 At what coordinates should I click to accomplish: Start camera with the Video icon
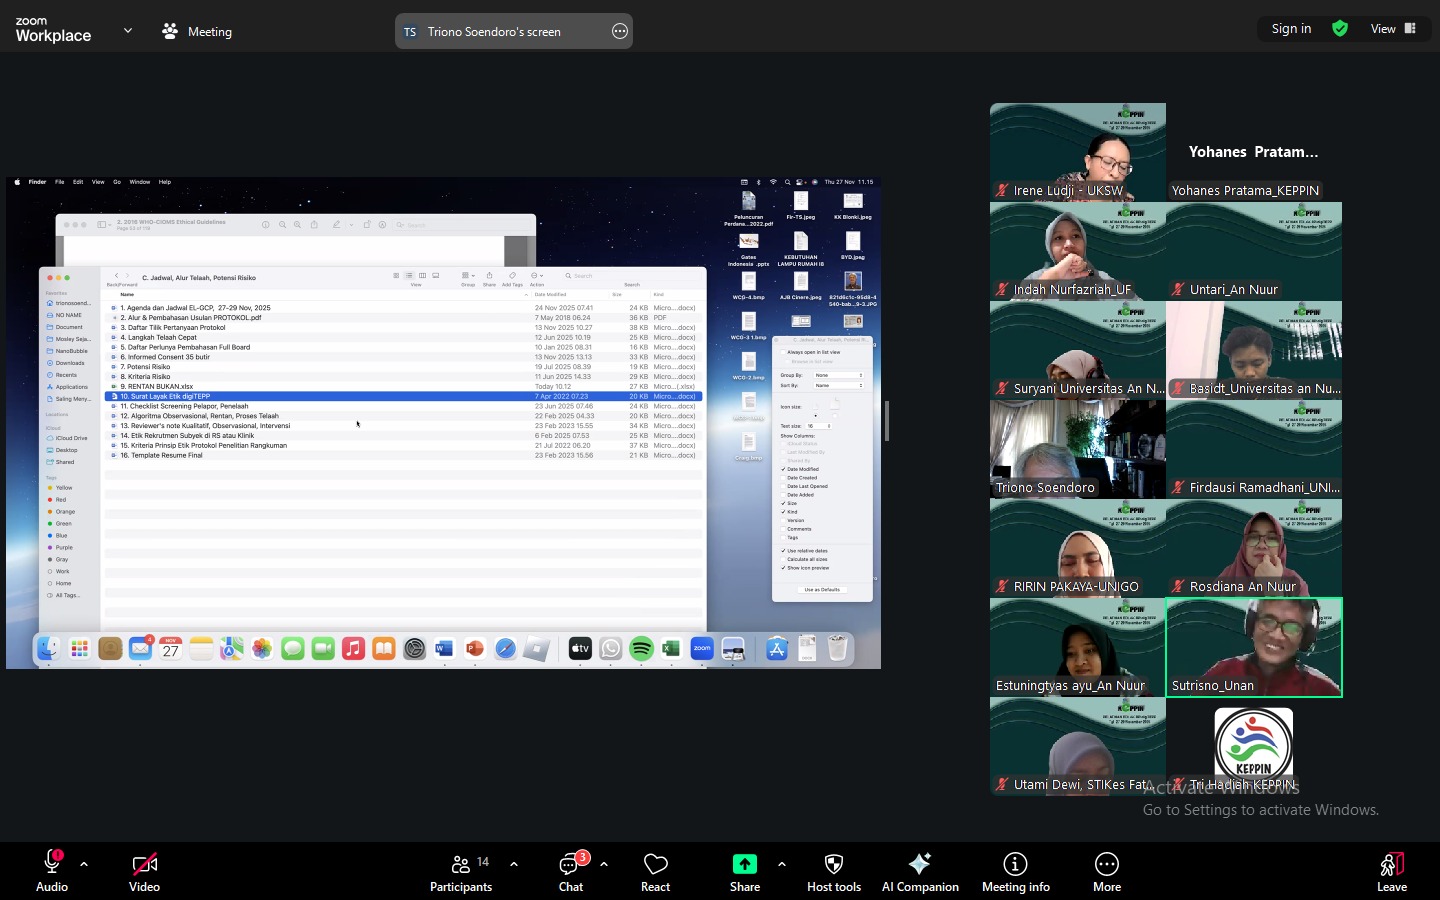click(x=144, y=864)
